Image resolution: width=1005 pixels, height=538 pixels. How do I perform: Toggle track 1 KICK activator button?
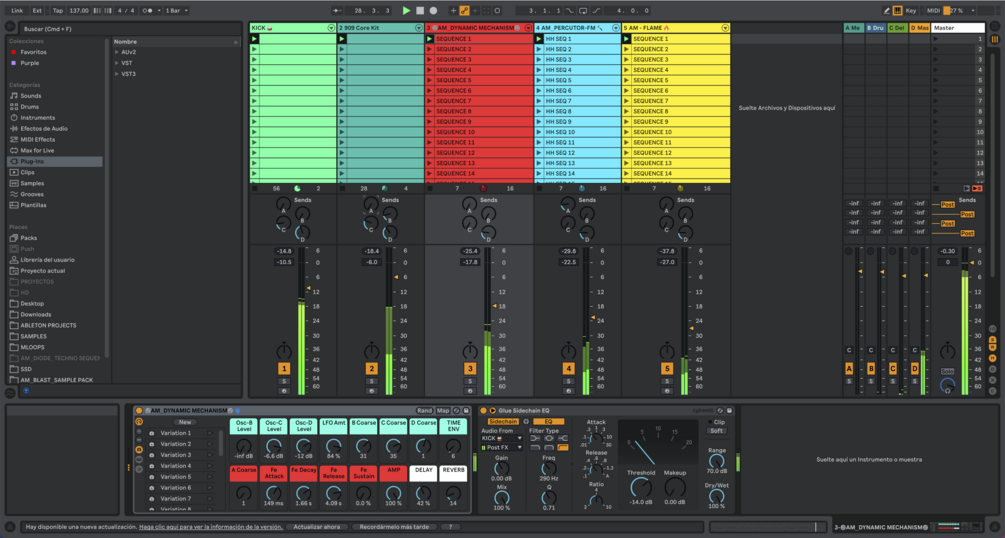pos(284,369)
